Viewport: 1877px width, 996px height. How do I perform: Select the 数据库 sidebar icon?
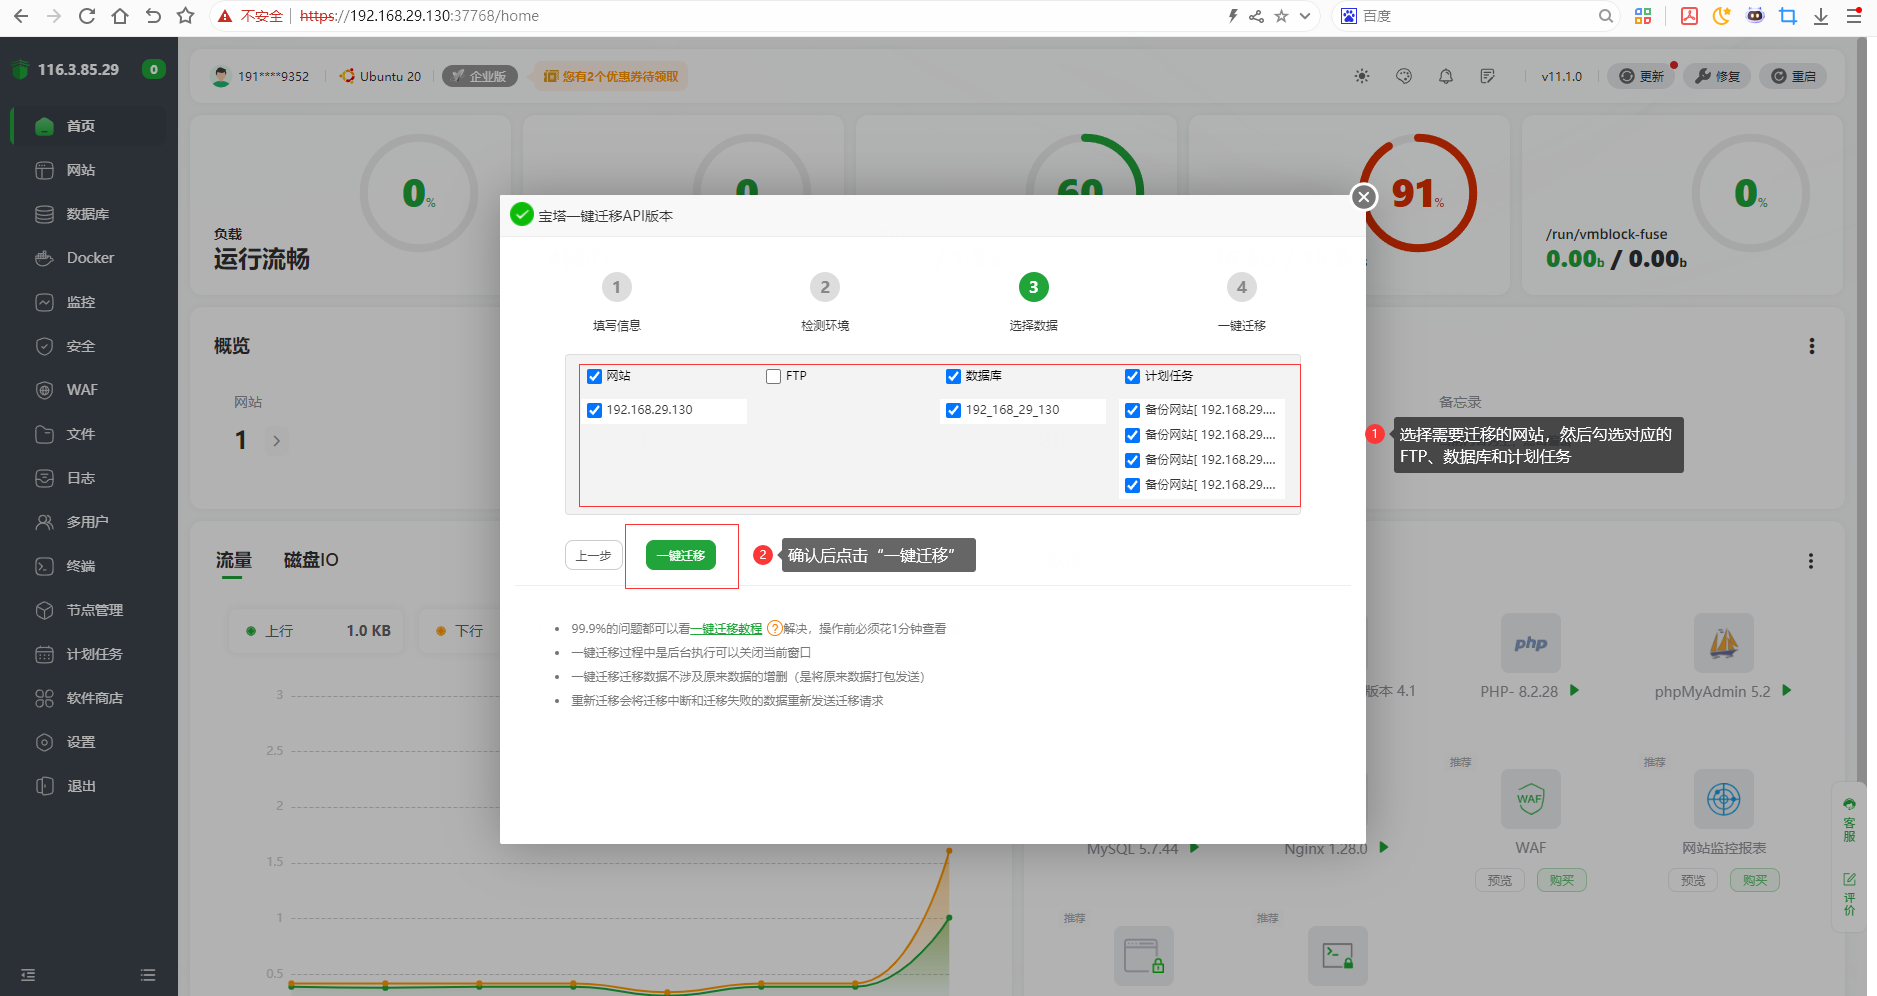pyautogui.click(x=46, y=213)
